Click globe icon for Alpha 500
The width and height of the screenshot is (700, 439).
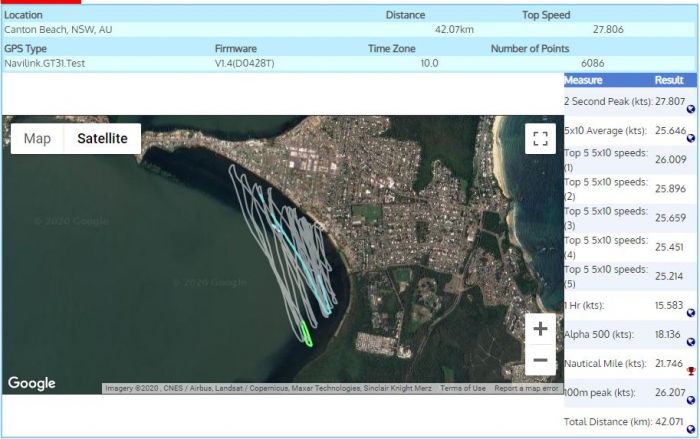(x=690, y=342)
